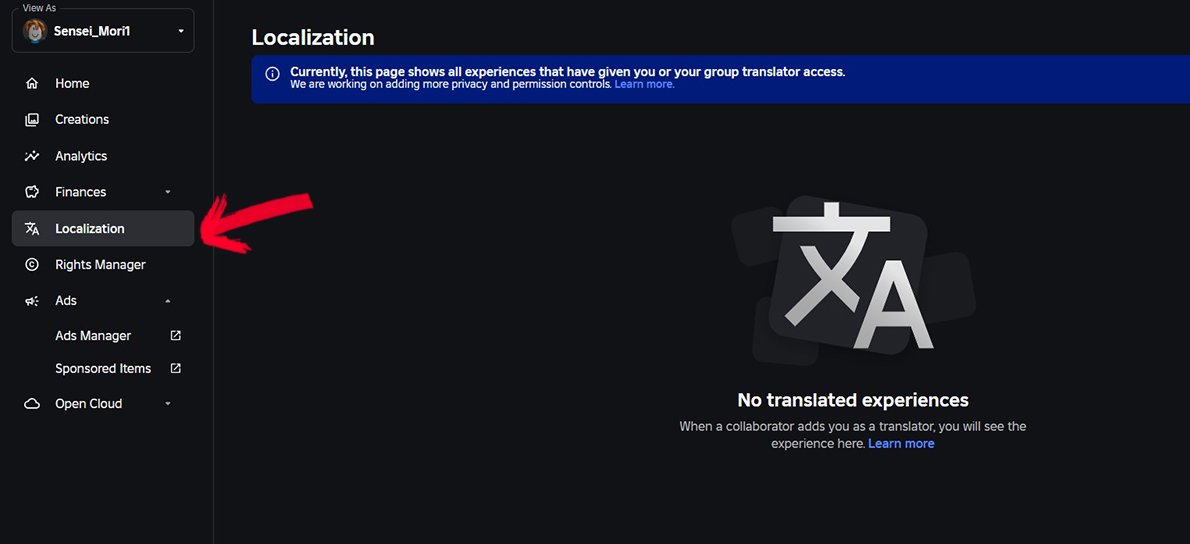Open Sponsored Items entry
Image resolution: width=1190 pixels, height=544 pixels.
[102, 368]
